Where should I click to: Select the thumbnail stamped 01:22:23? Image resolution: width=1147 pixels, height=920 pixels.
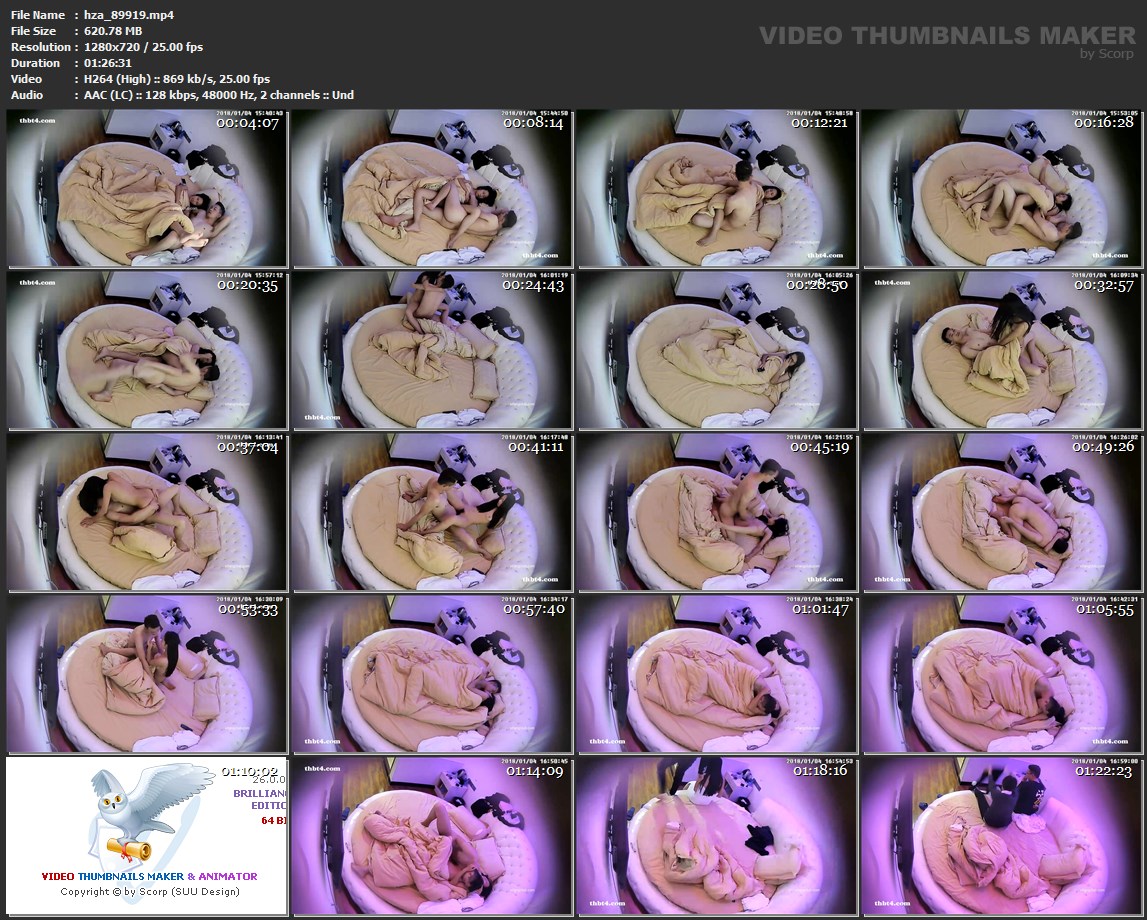tap(1001, 835)
